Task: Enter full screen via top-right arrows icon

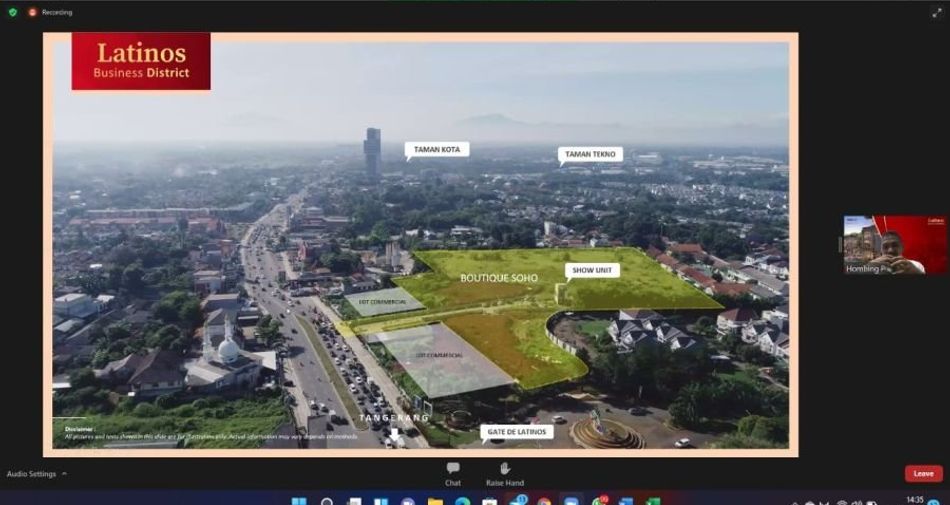Action: click(937, 12)
